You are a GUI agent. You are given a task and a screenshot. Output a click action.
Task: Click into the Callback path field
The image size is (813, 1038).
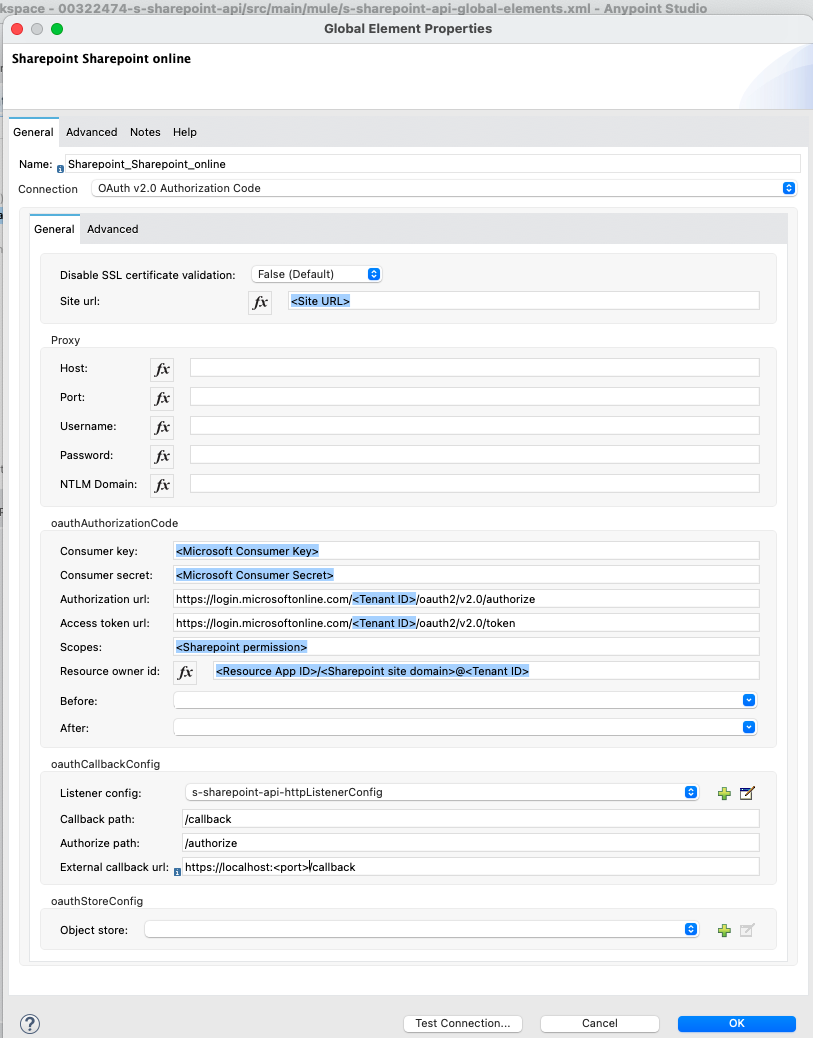coord(470,819)
